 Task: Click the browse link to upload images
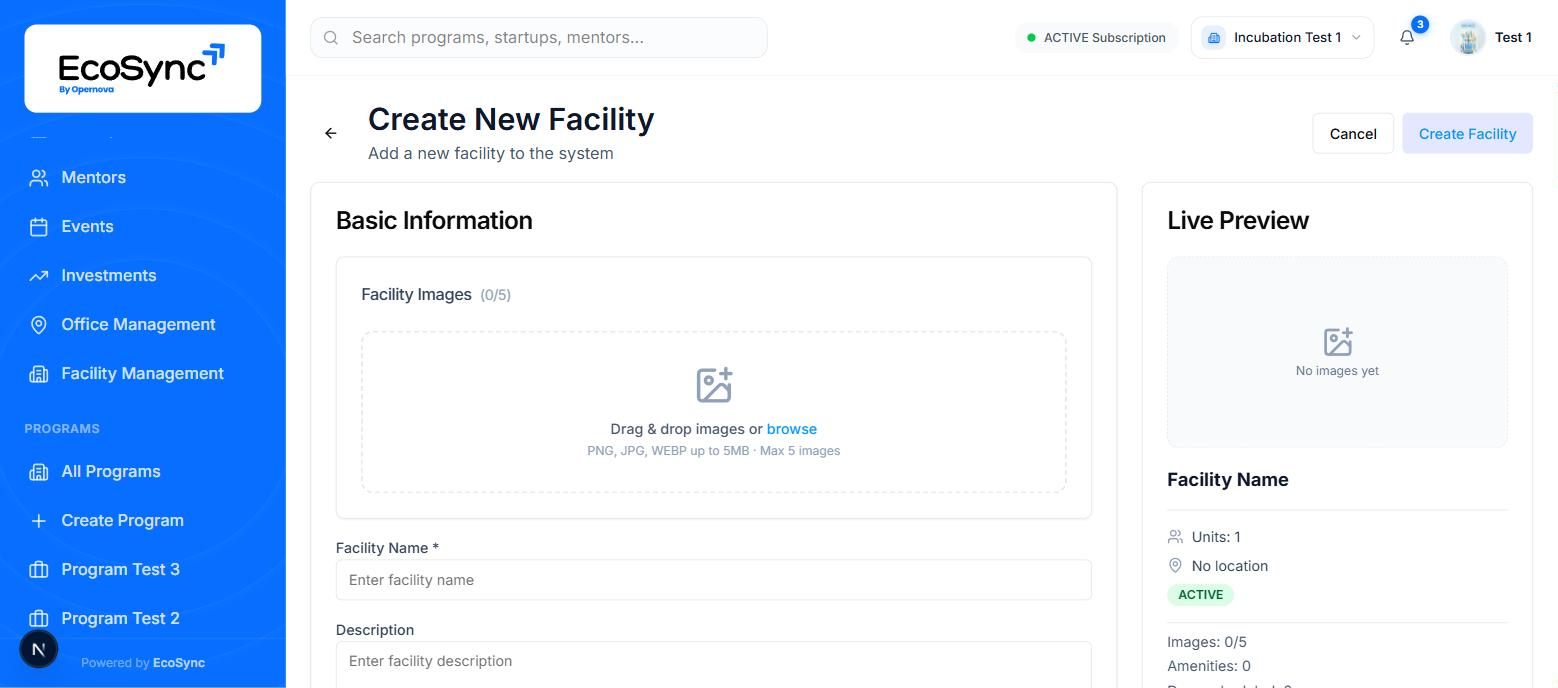tap(792, 429)
